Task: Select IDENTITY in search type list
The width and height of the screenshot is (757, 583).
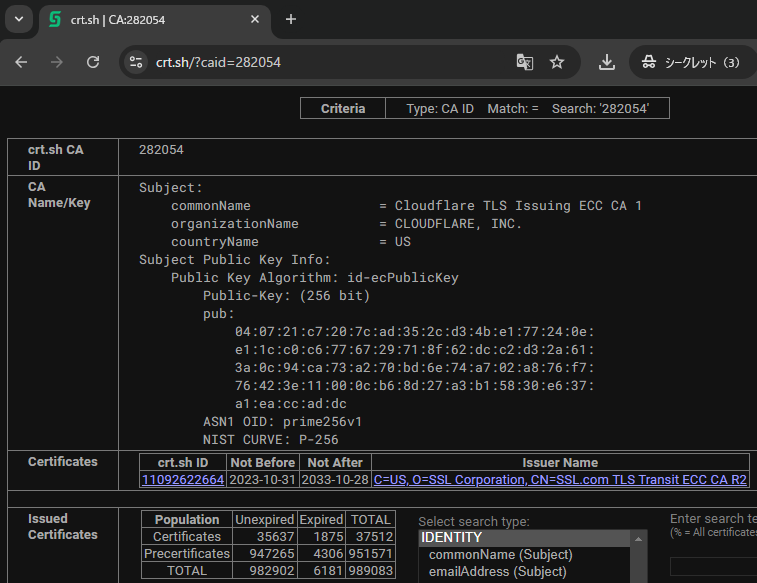Action: click(524, 538)
